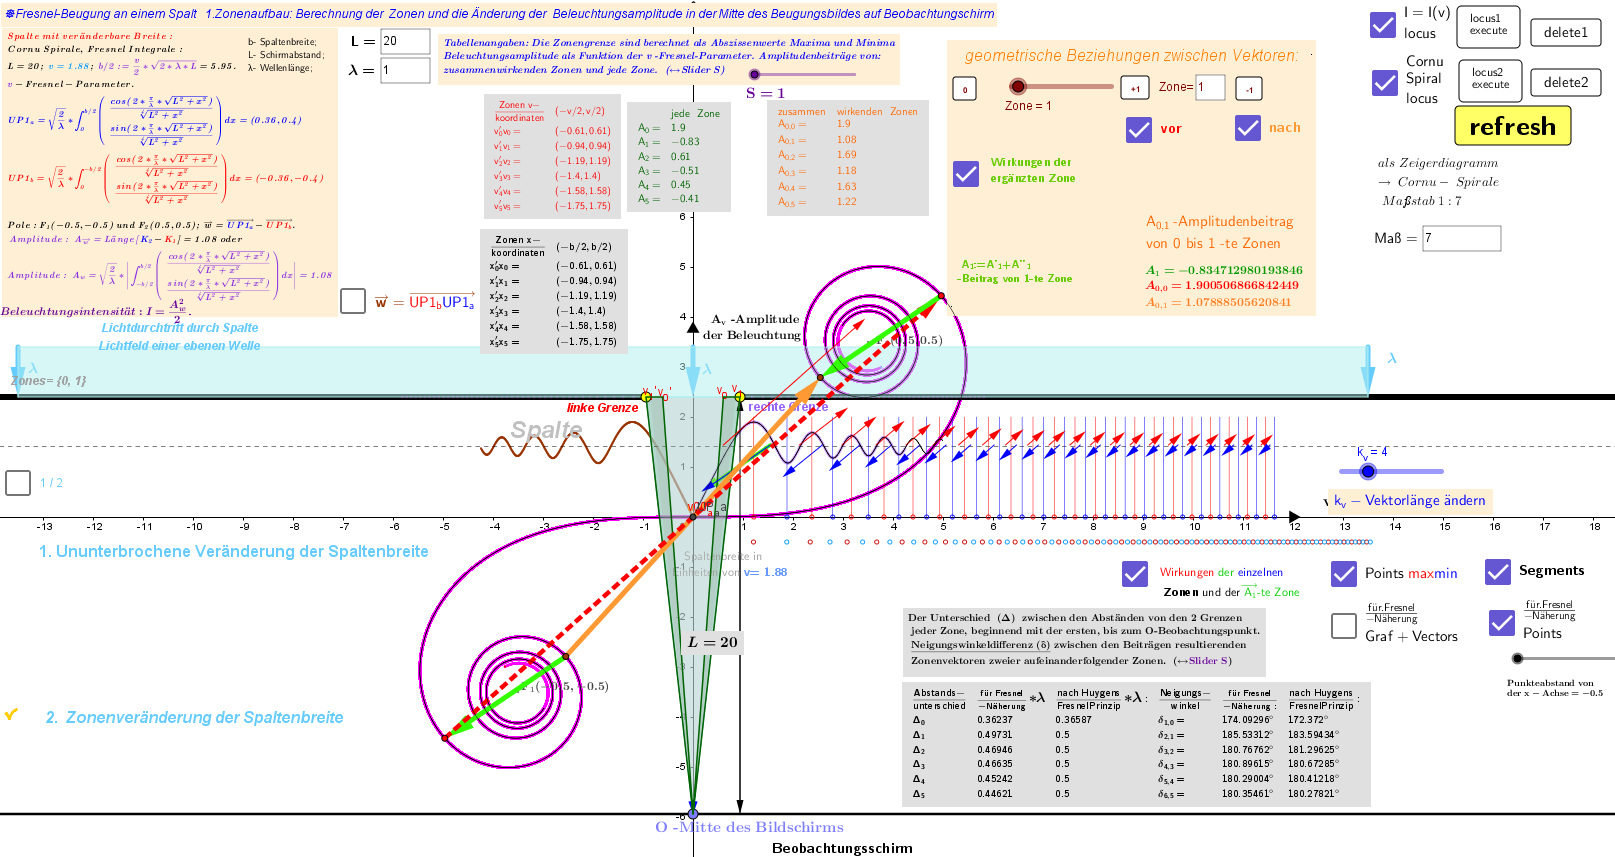Screen dimensions: 1615x857
Task: Focus the 'Zone=' input box
Action: coord(1210,88)
